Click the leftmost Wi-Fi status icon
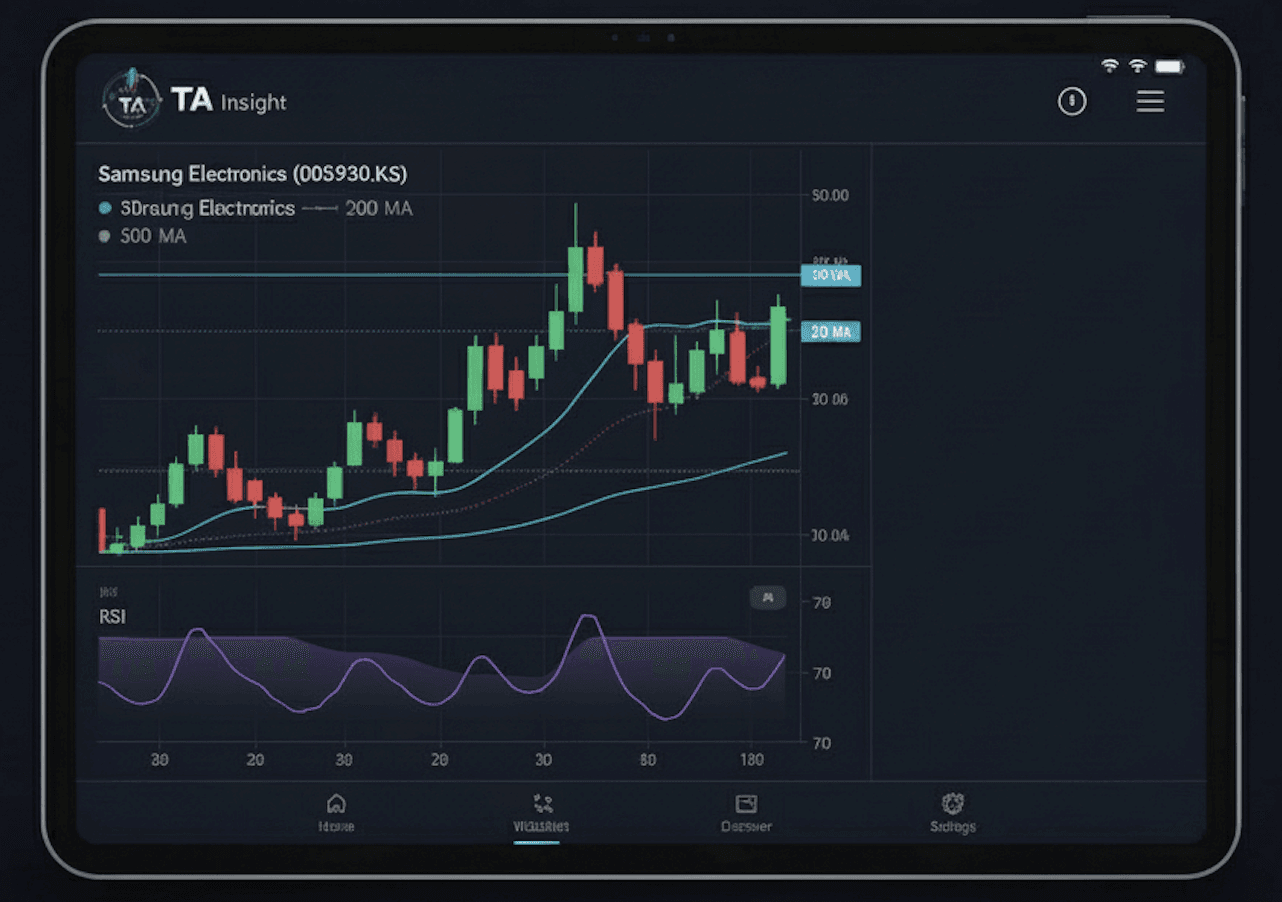The width and height of the screenshot is (1282, 902). tap(1110, 66)
